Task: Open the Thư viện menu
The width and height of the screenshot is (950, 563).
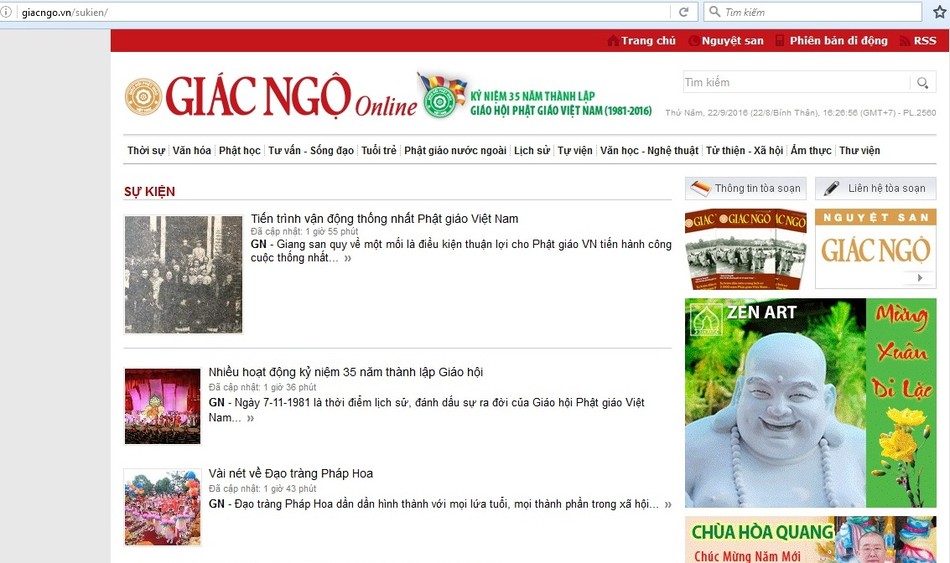Action: pyautogui.click(x=860, y=150)
